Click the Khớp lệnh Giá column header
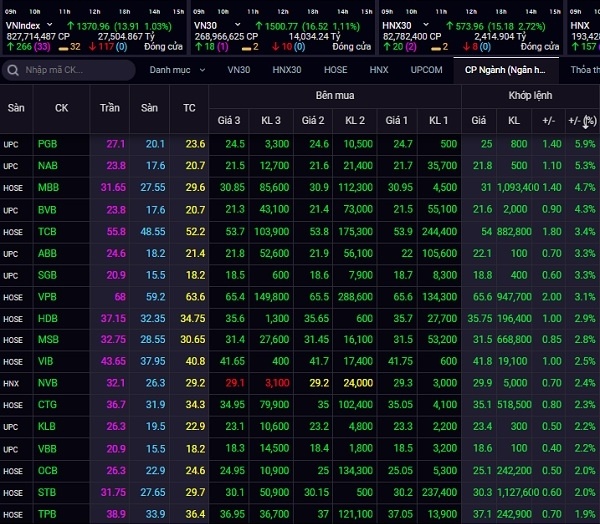 click(x=478, y=121)
